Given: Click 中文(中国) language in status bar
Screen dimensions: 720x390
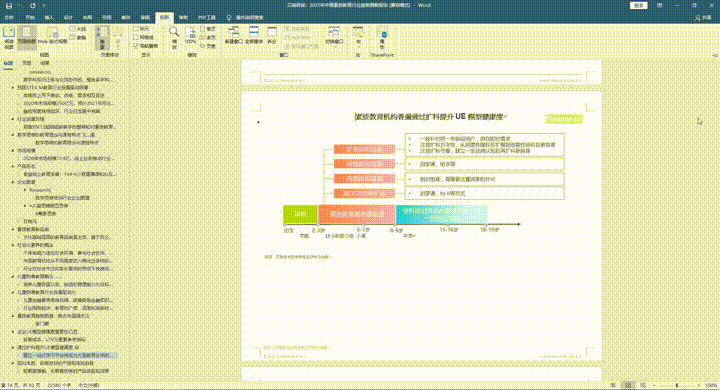Looking at the screenshot, I should coord(89,385).
